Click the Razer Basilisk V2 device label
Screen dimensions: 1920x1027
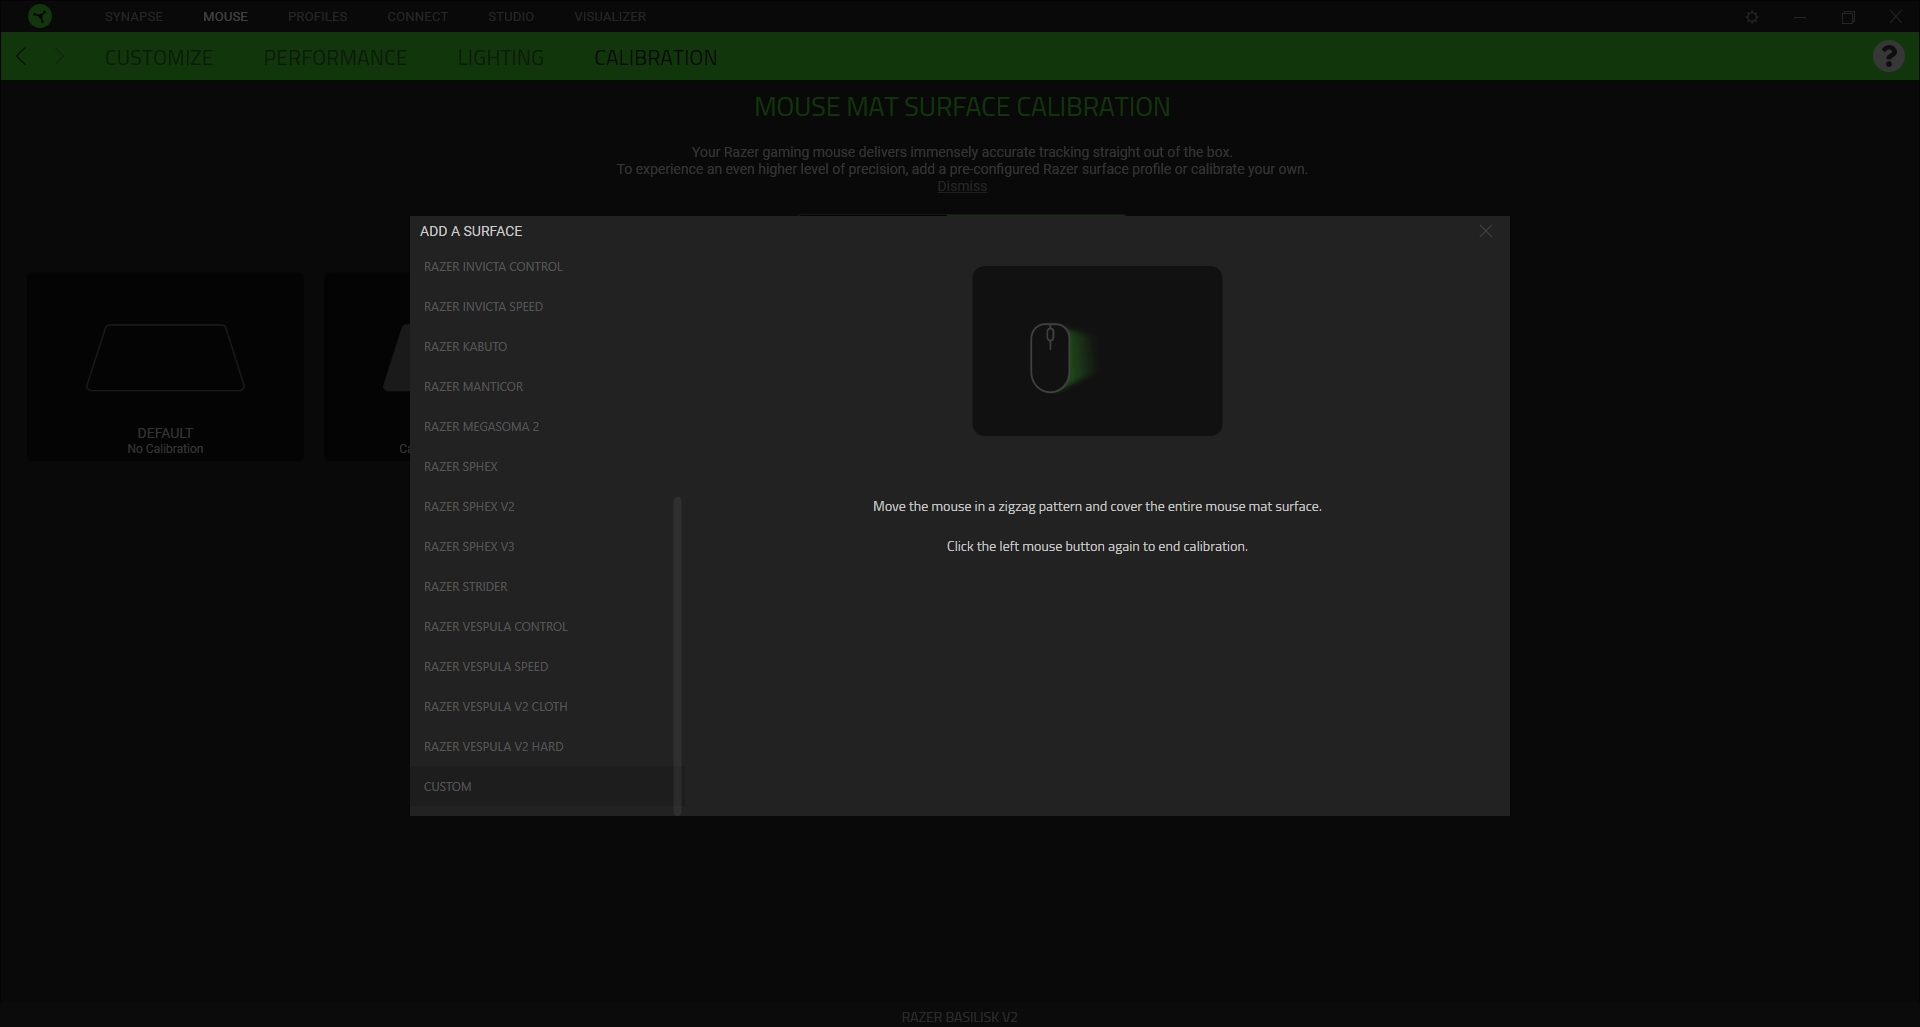pos(960,1017)
